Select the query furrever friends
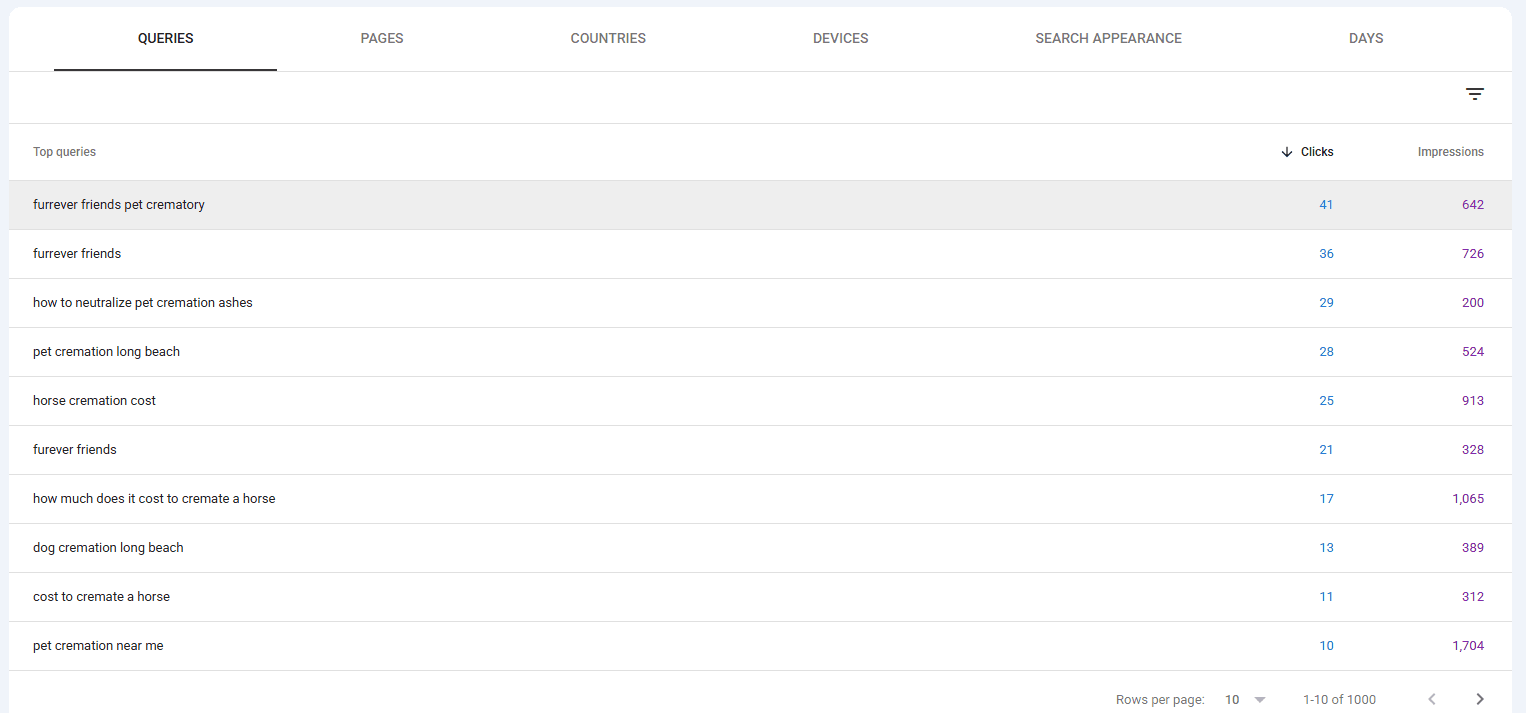1526x713 pixels. click(x=77, y=254)
